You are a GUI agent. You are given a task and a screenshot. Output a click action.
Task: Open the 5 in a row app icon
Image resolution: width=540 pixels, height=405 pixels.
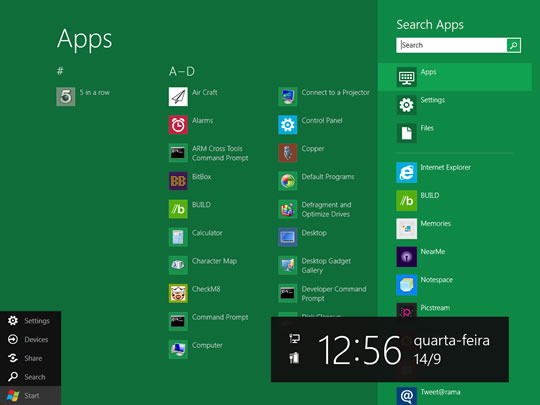pos(66,96)
